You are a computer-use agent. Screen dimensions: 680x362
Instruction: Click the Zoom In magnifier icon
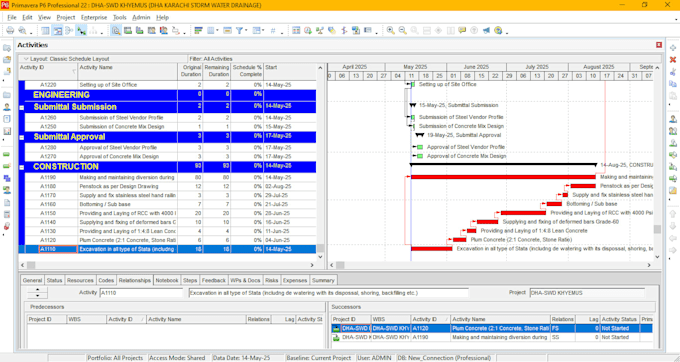(x=391, y=30)
